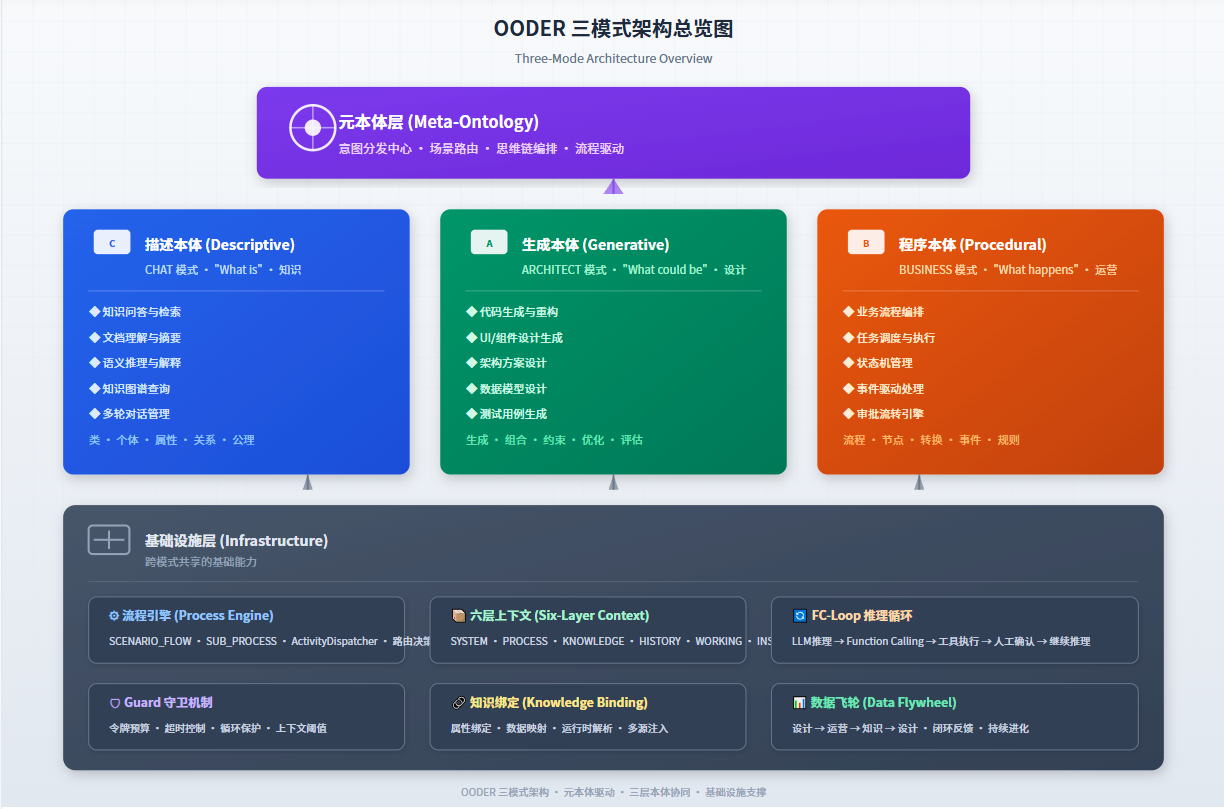
Task: Click list item '任务调度与执行'
Action: click(889, 338)
